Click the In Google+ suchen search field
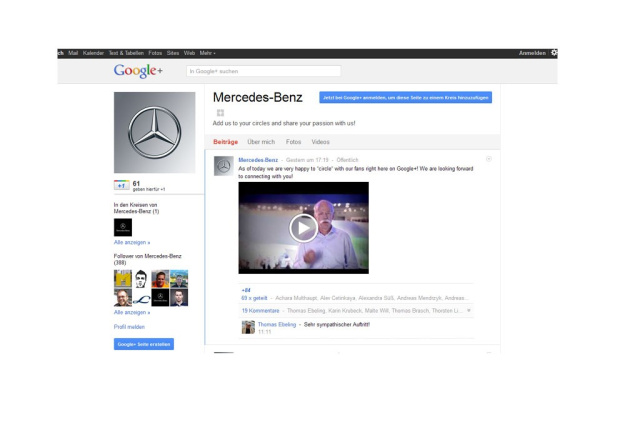 pyautogui.click(x=263, y=71)
